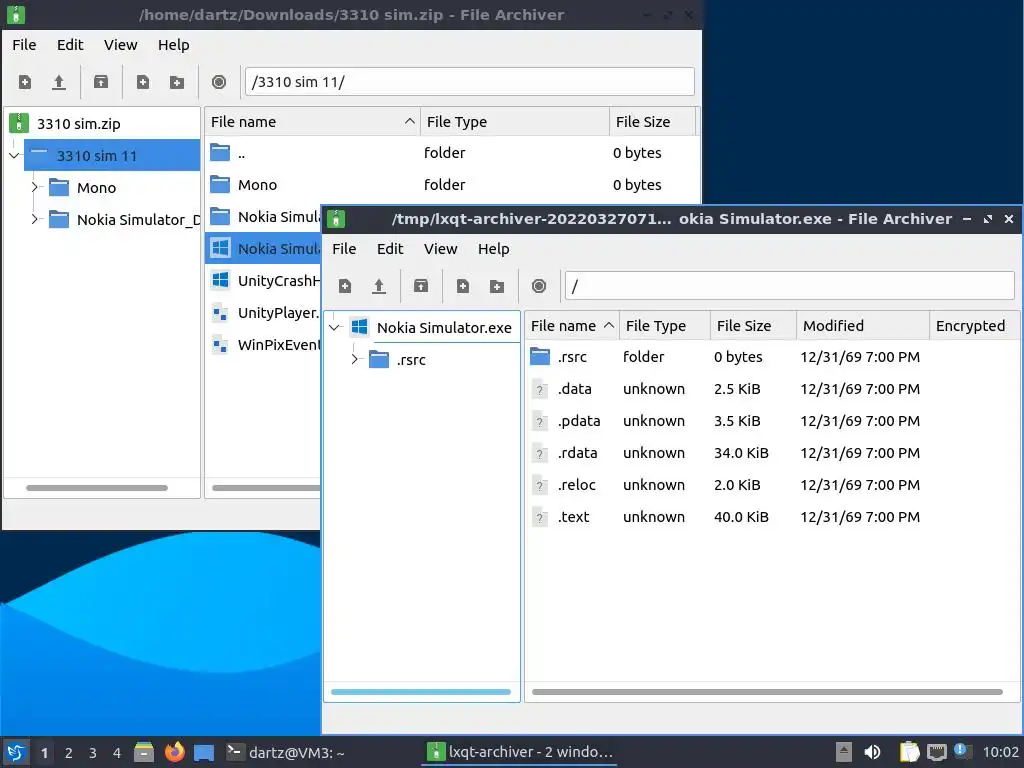Switch to workspace 2
This screenshot has height=768, width=1024.
tap(69, 753)
